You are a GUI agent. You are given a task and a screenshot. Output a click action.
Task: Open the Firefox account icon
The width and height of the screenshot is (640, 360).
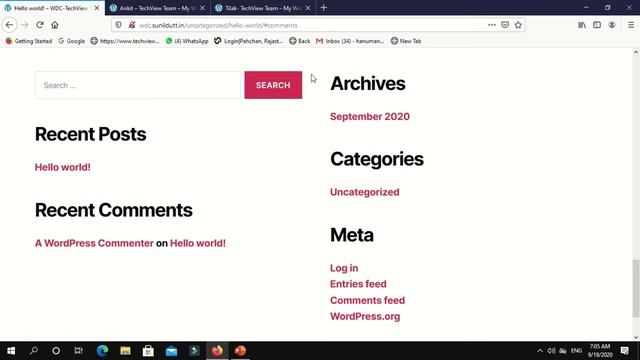click(x=612, y=25)
